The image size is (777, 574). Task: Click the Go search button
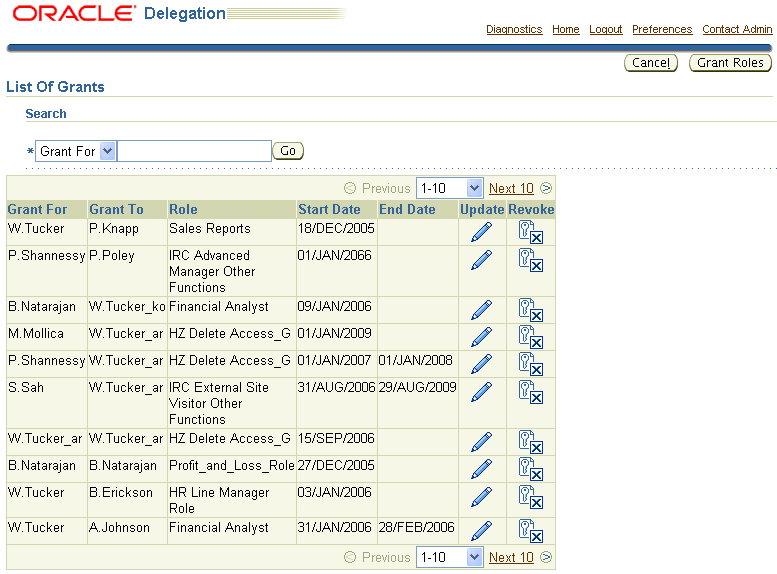point(288,151)
